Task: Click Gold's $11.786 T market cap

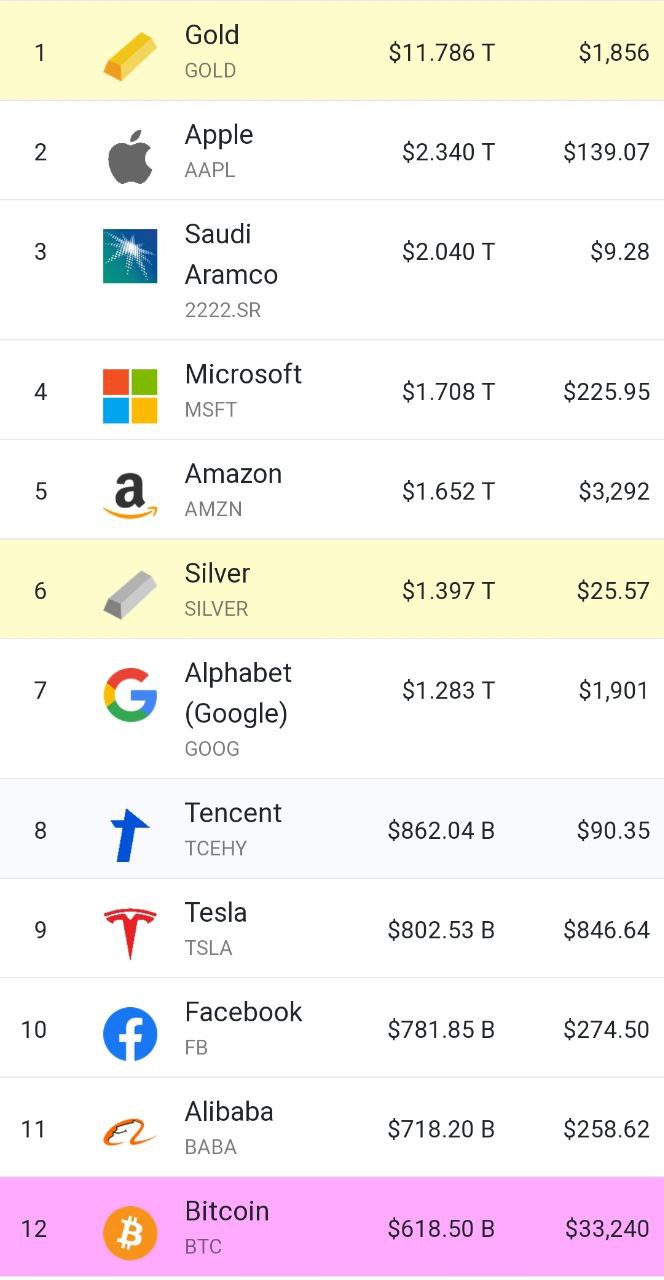Action: tap(442, 53)
